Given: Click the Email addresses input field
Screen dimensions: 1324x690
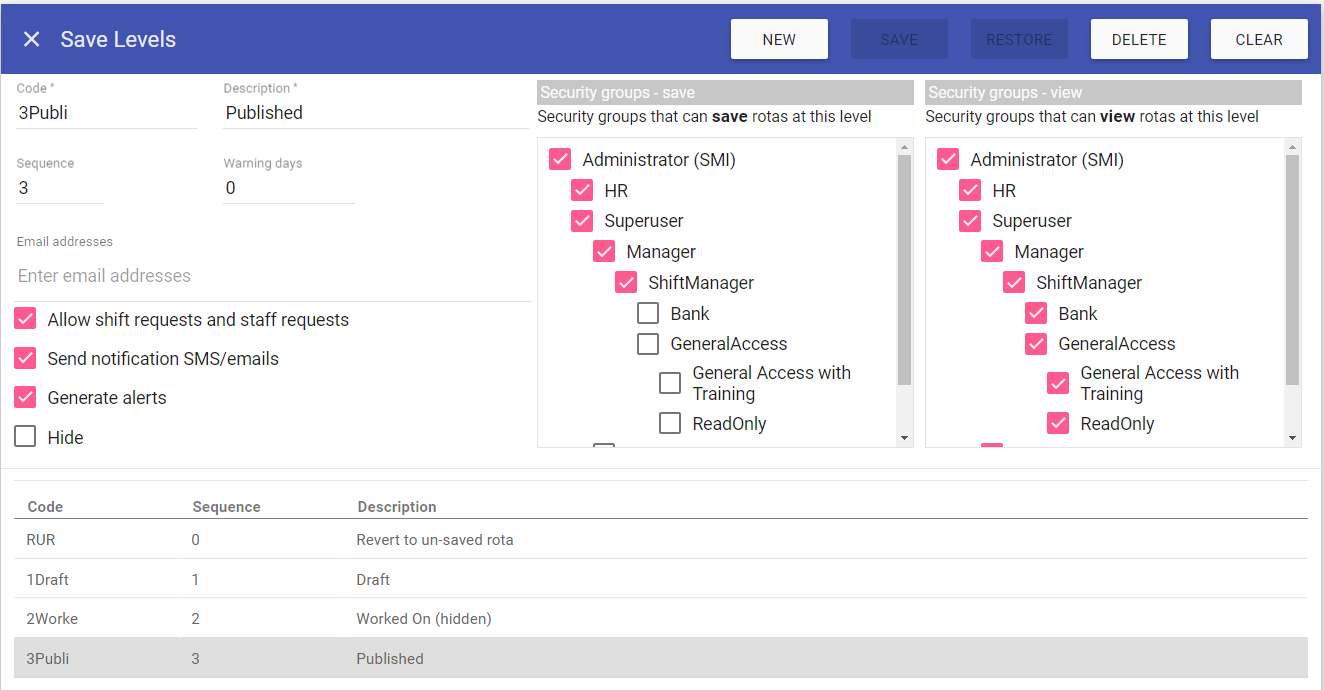Looking at the screenshot, I should pyautogui.click(x=272, y=276).
